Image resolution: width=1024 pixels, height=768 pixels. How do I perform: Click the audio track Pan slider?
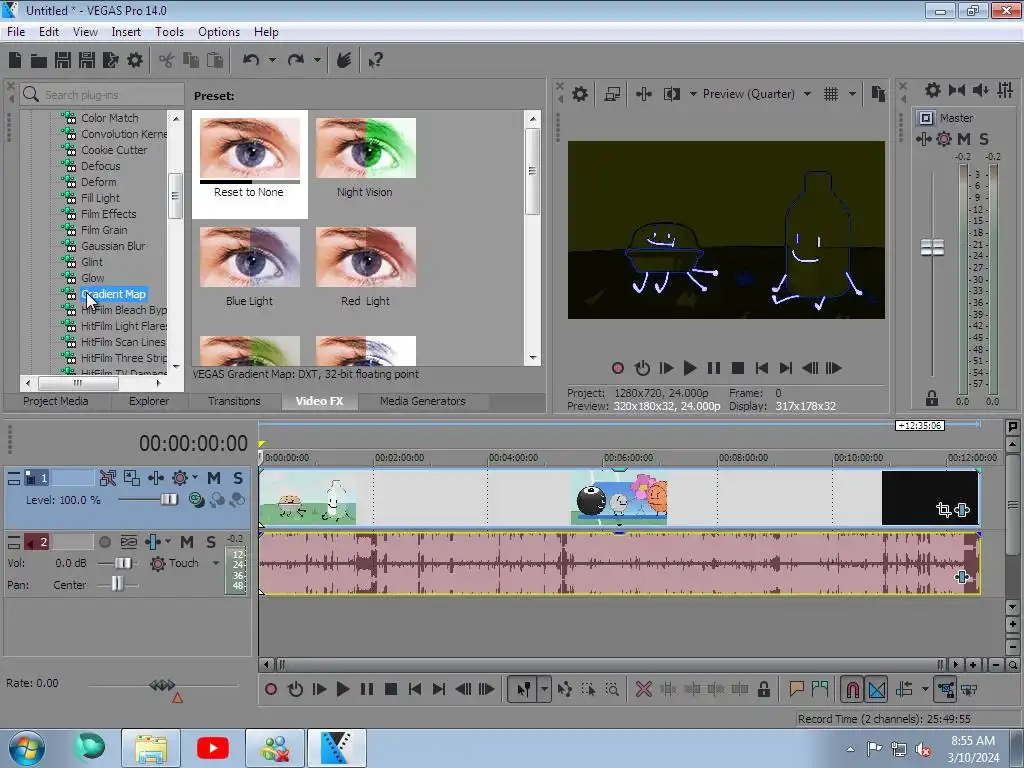(x=117, y=584)
